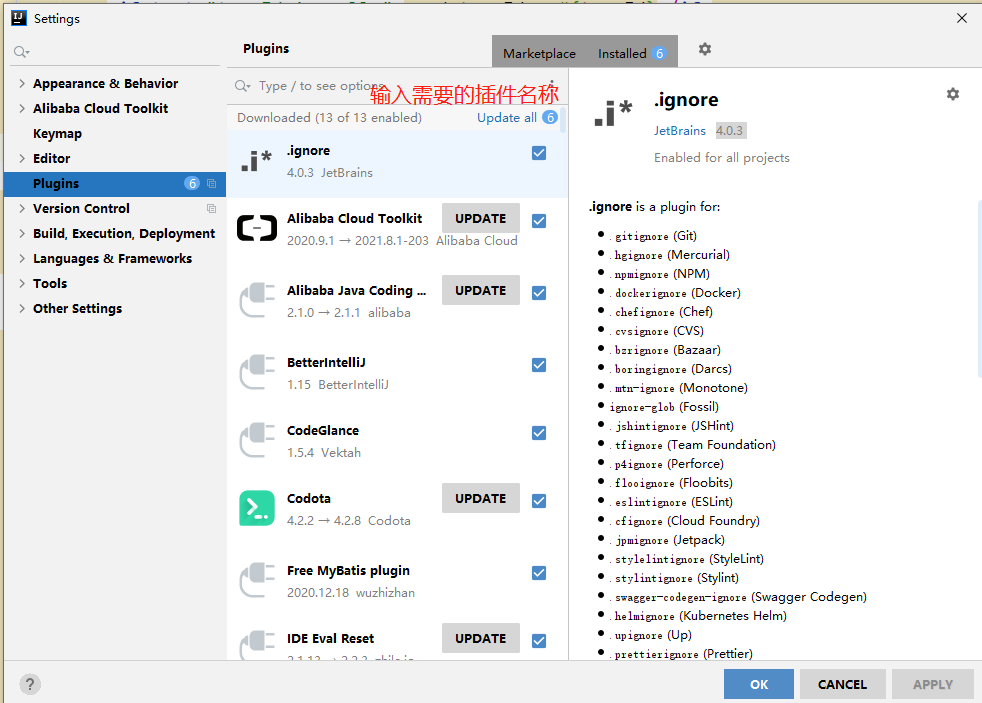Click the CANCEL button
Screen dimensions: 982x703
click(x=842, y=684)
